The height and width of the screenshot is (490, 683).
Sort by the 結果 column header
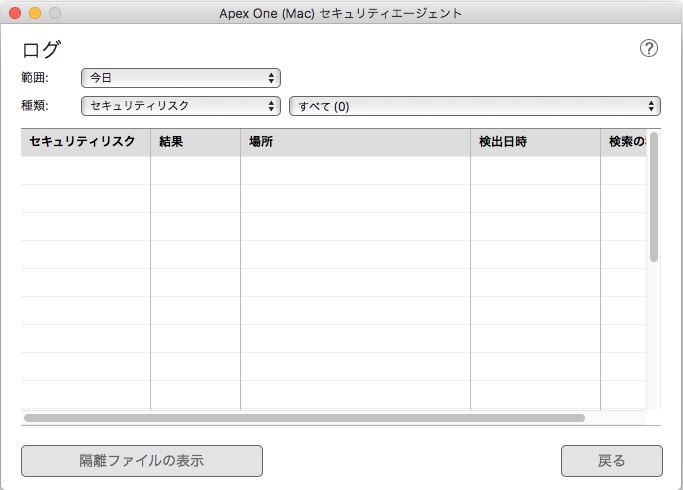tap(195, 142)
